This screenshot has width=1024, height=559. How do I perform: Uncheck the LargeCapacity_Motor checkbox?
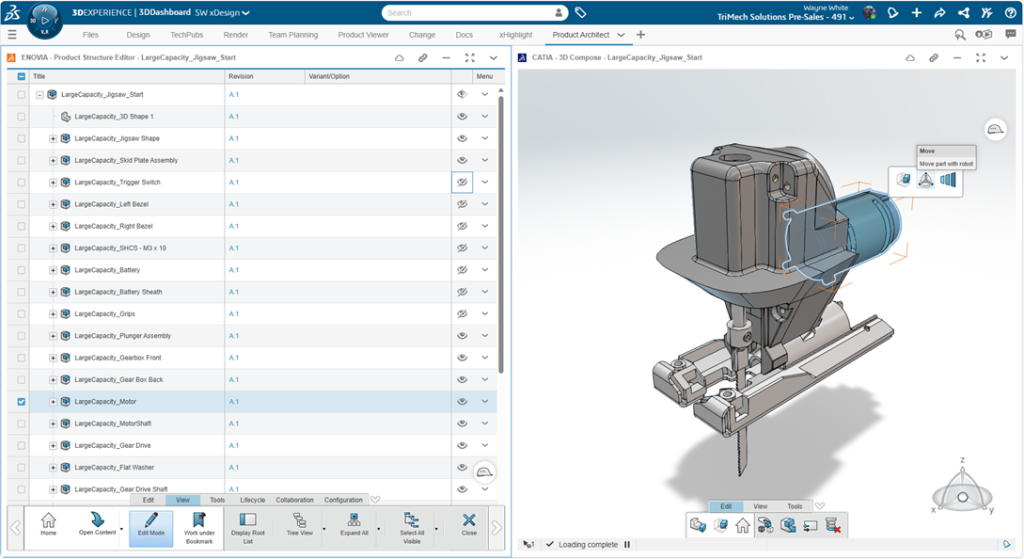22,402
